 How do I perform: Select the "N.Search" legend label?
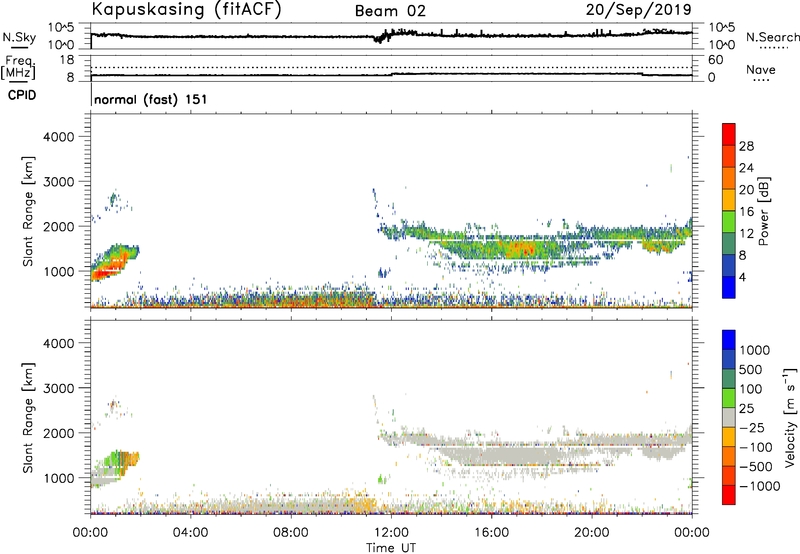coord(773,37)
